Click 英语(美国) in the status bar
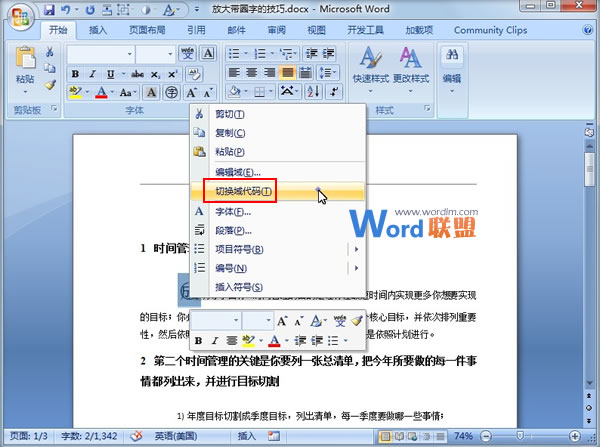 point(176,436)
